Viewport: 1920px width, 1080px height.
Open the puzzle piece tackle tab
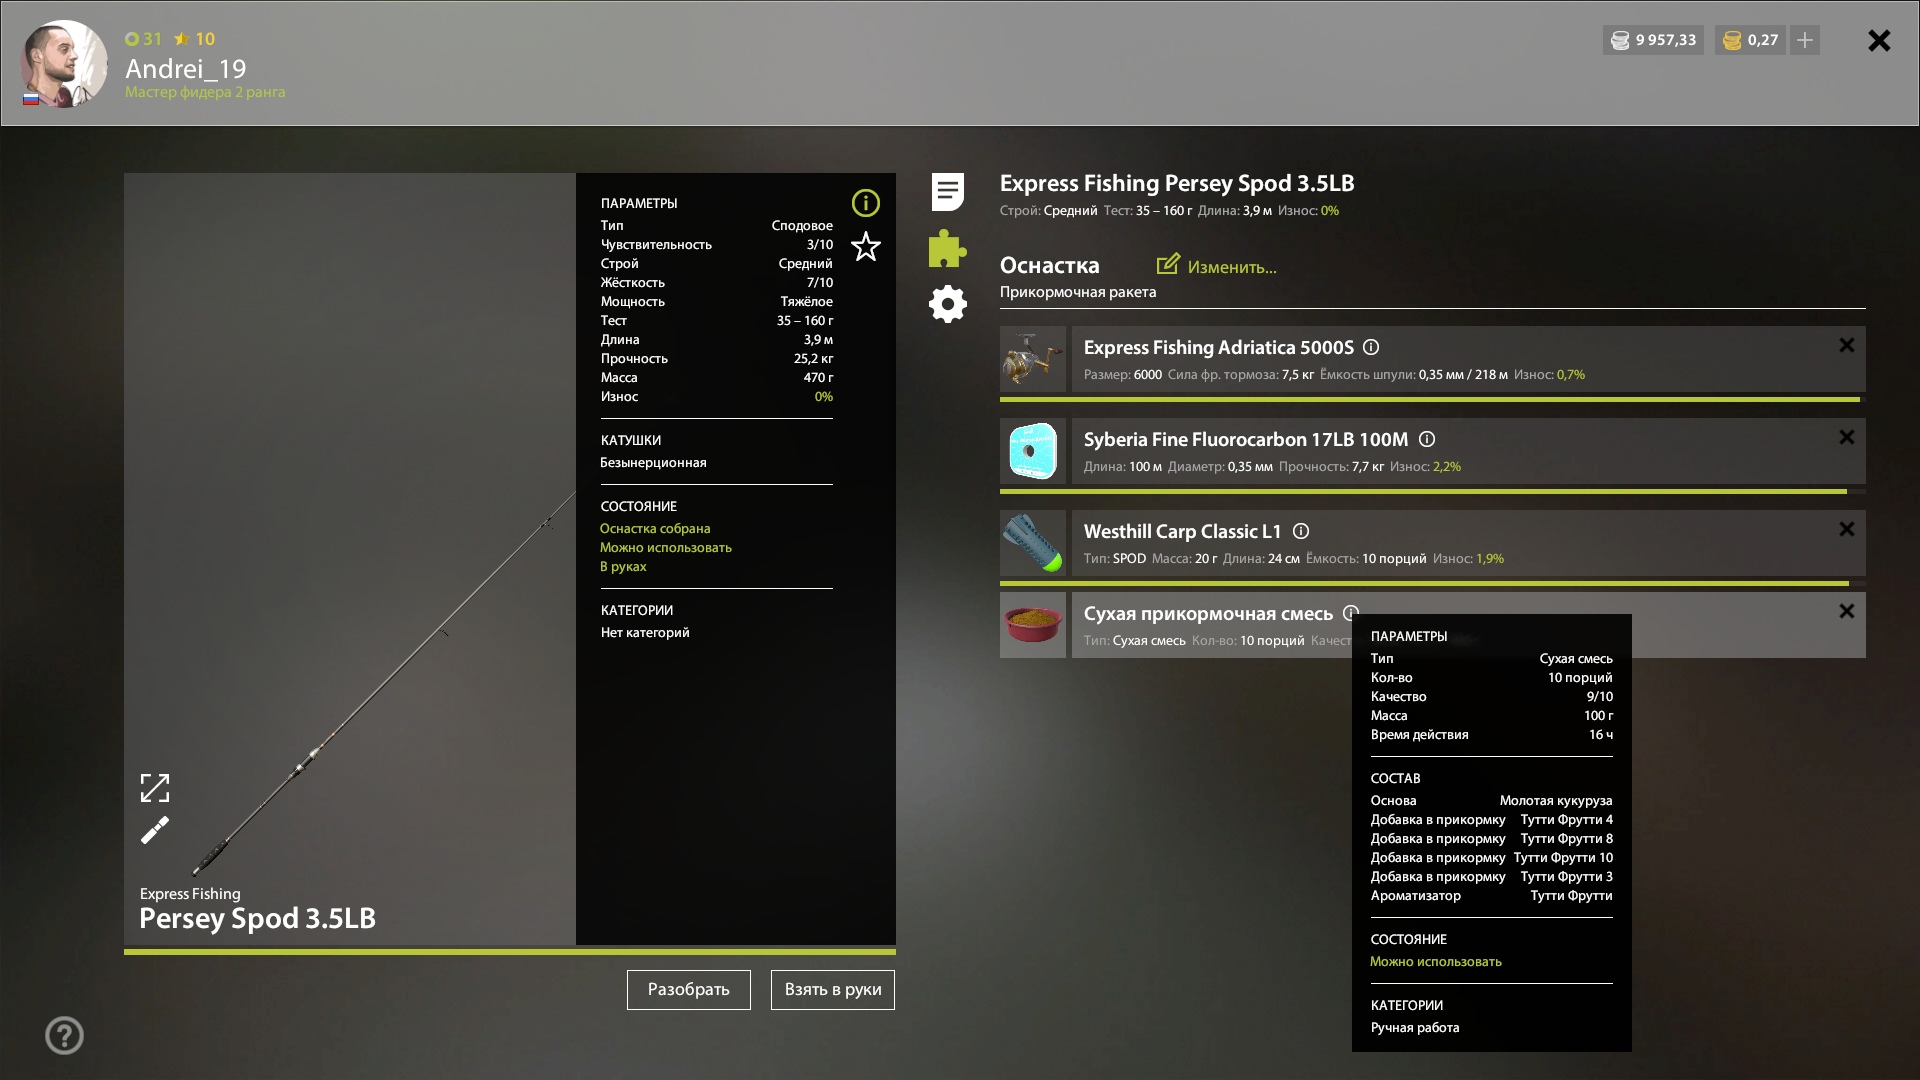point(947,248)
